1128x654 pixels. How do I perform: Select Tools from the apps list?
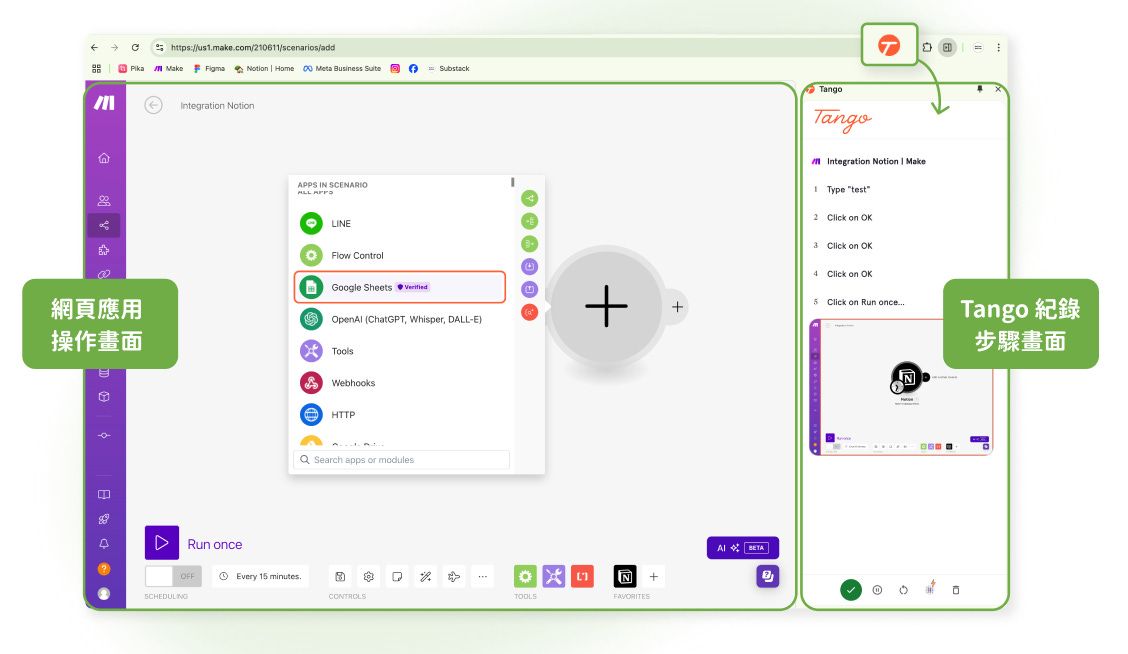coord(399,351)
